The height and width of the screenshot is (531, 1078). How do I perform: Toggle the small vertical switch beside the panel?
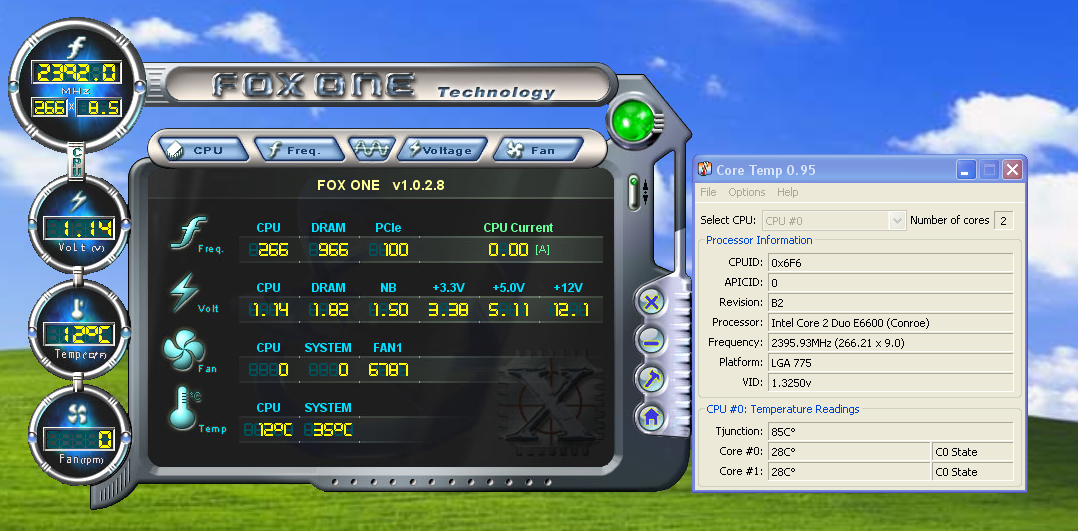click(634, 192)
